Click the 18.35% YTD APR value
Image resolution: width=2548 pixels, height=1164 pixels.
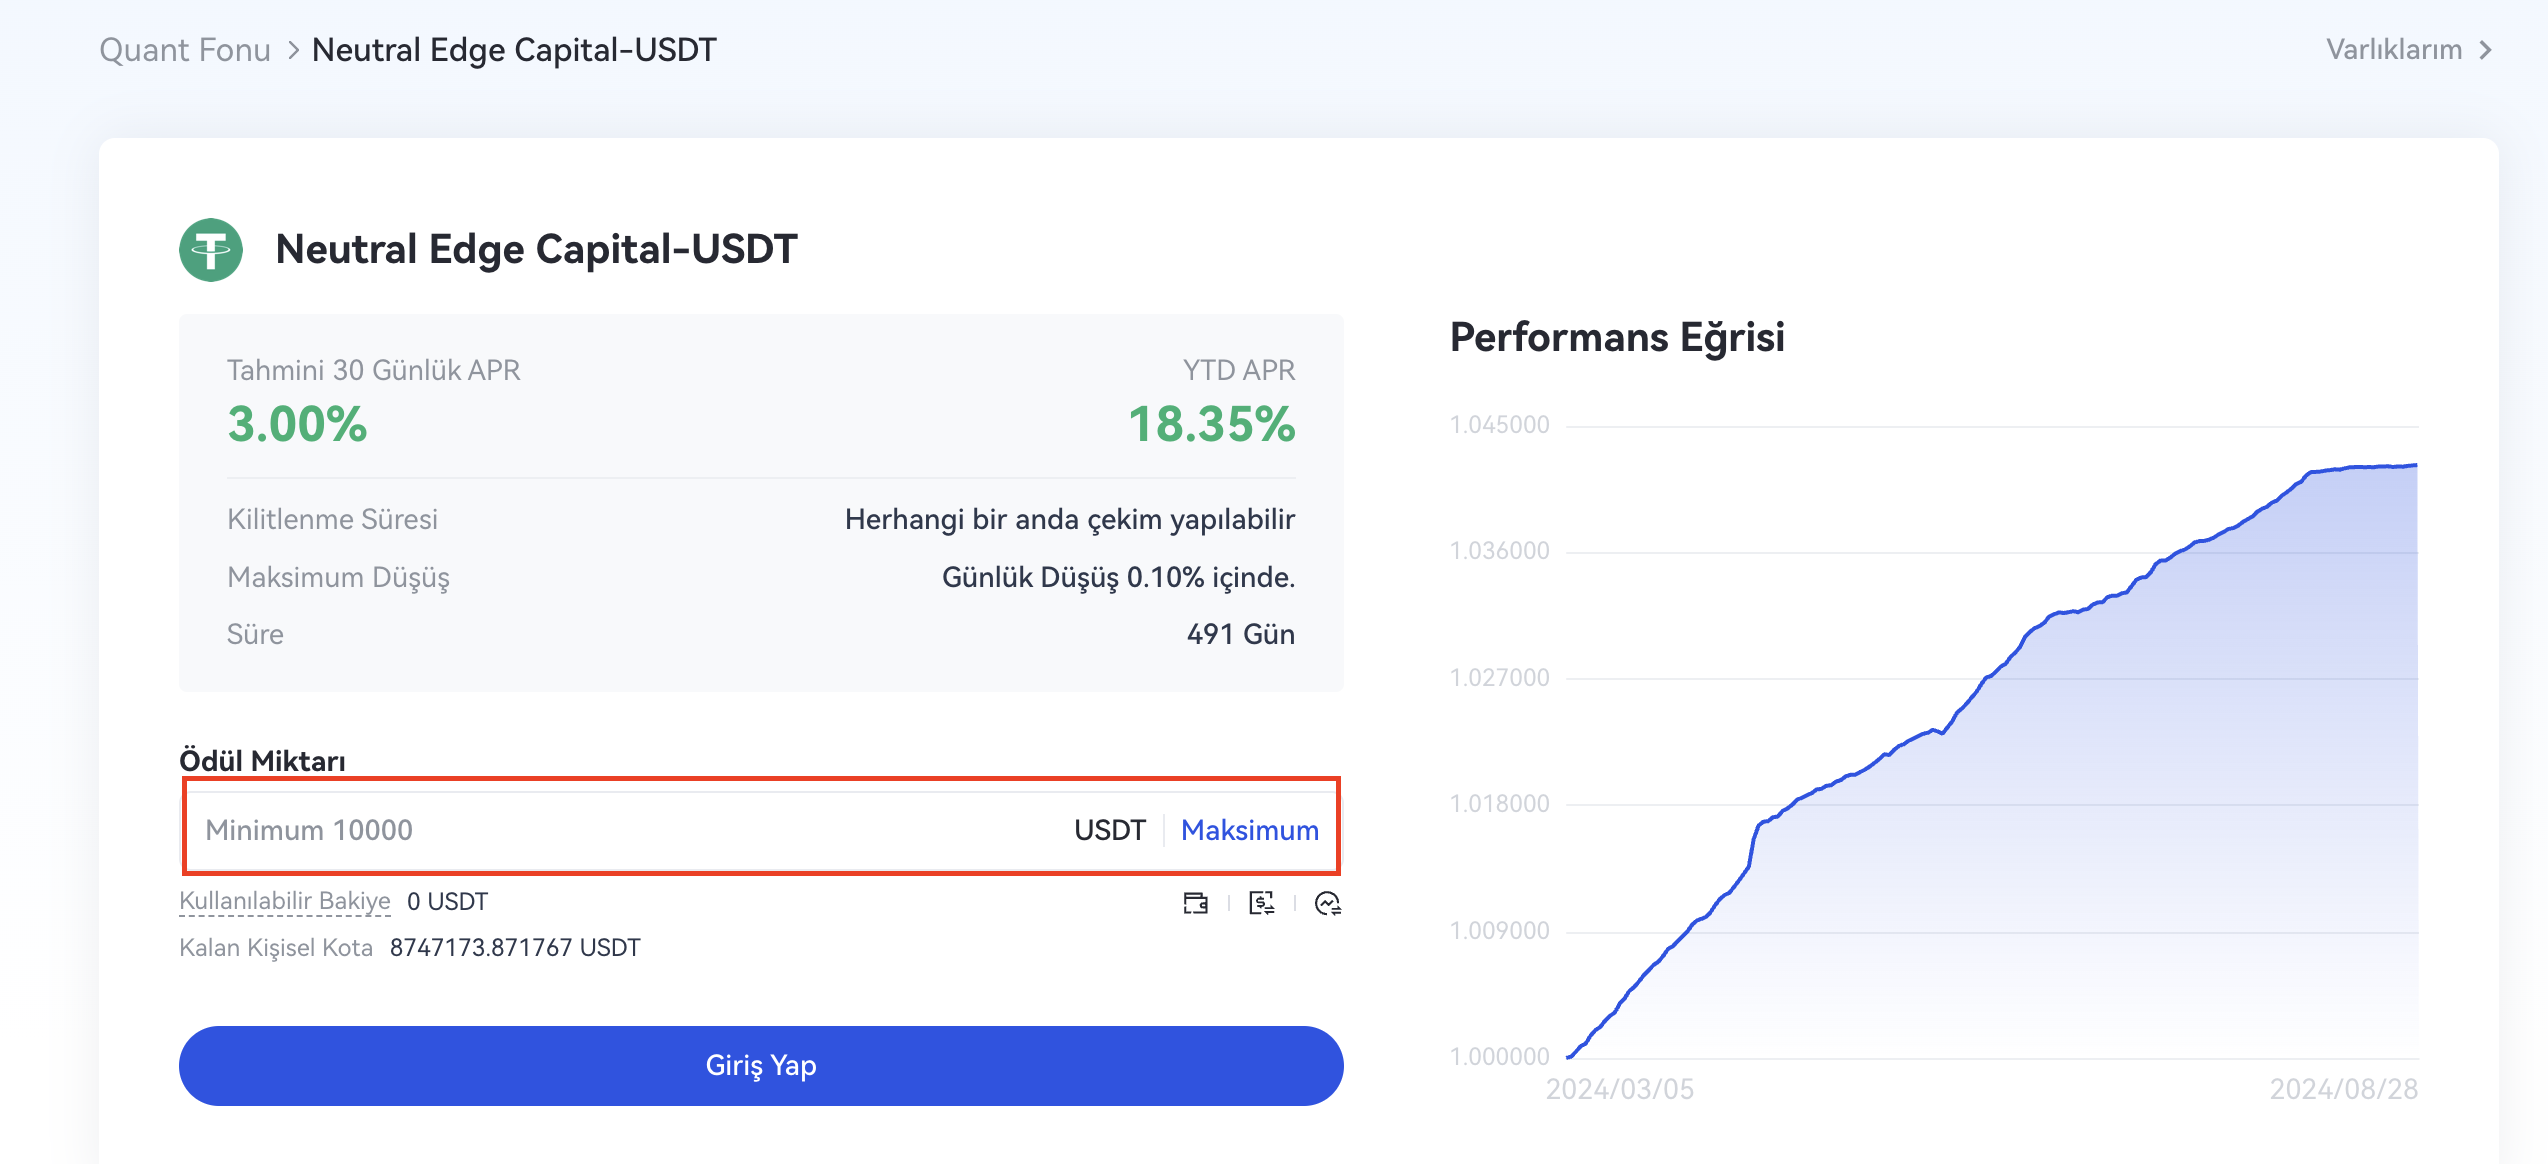[x=1211, y=424]
